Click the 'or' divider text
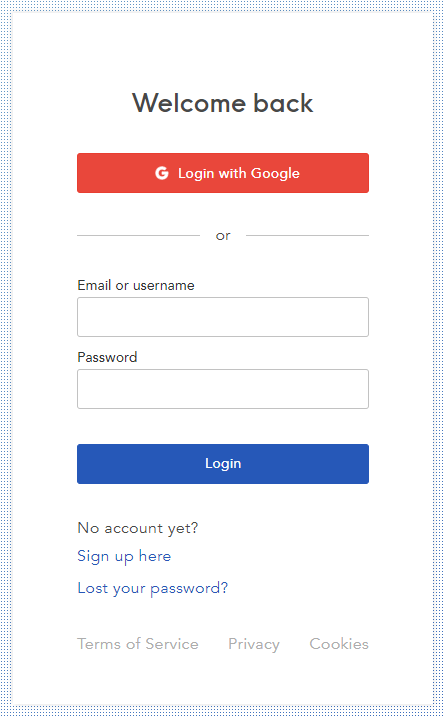This screenshot has width=444, height=716. 223,236
